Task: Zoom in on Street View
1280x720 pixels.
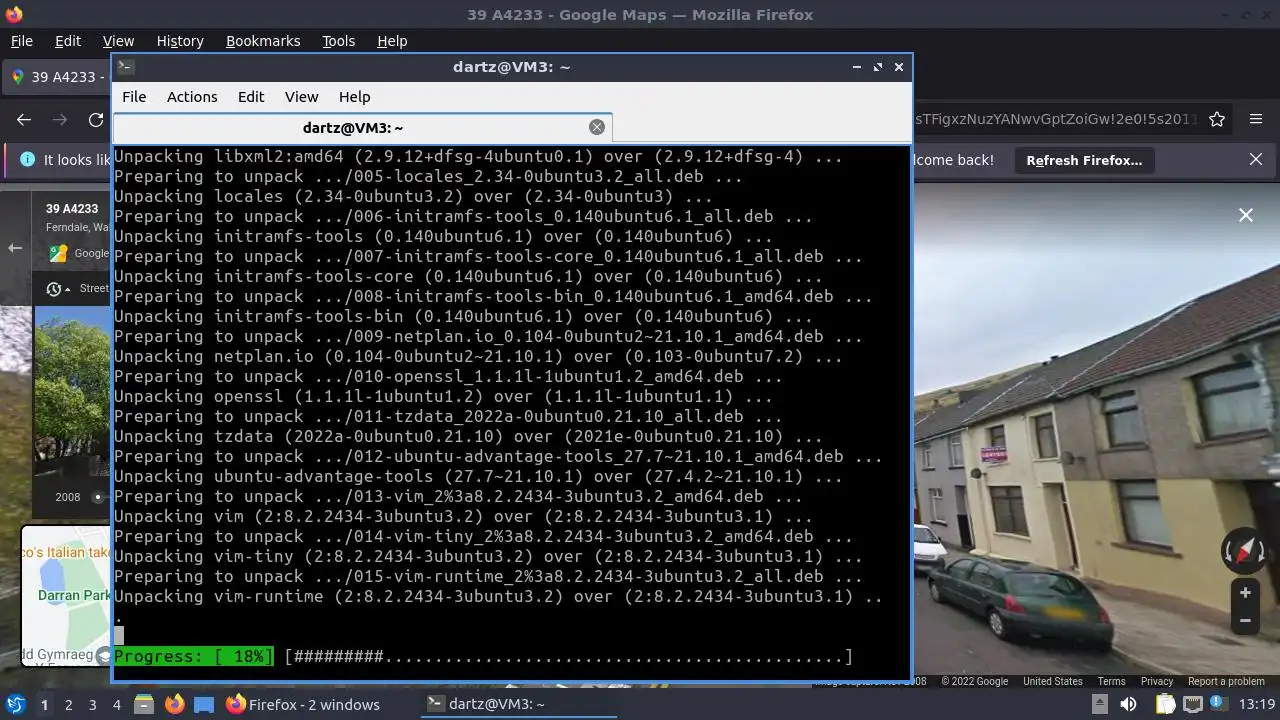Action: coord(1245,593)
